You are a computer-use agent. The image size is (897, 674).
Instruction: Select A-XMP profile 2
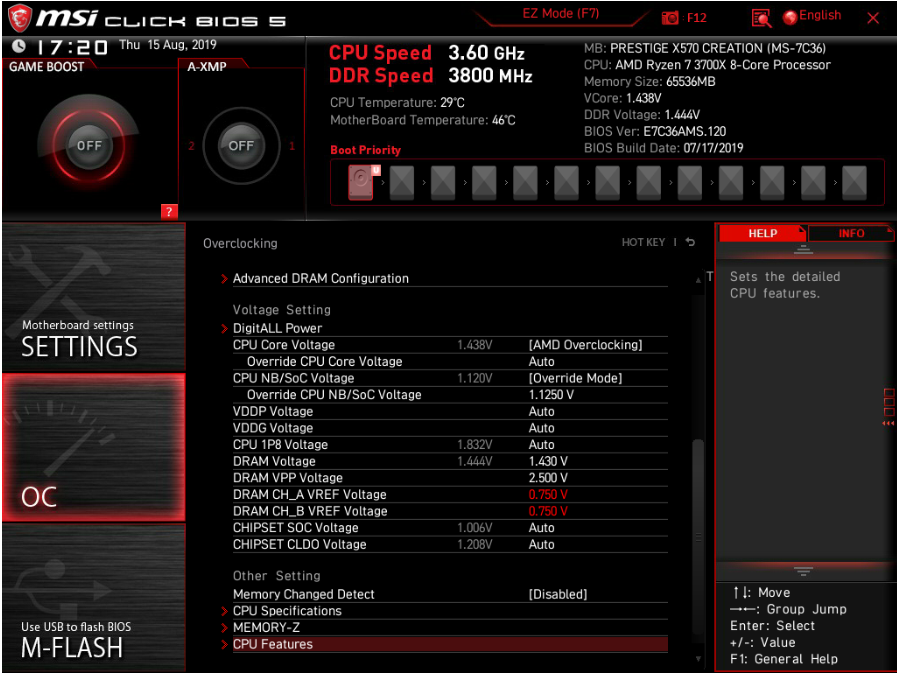click(x=191, y=146)
